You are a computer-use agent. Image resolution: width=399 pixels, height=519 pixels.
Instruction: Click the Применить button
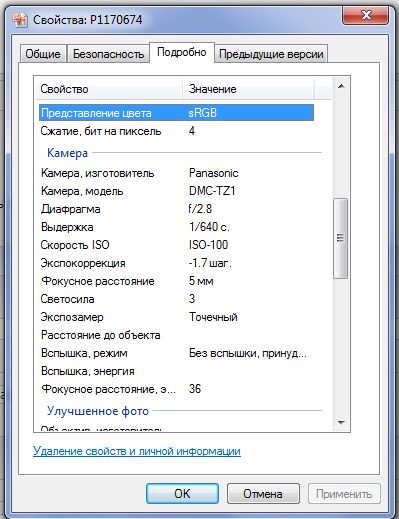[x=344, y=494]
